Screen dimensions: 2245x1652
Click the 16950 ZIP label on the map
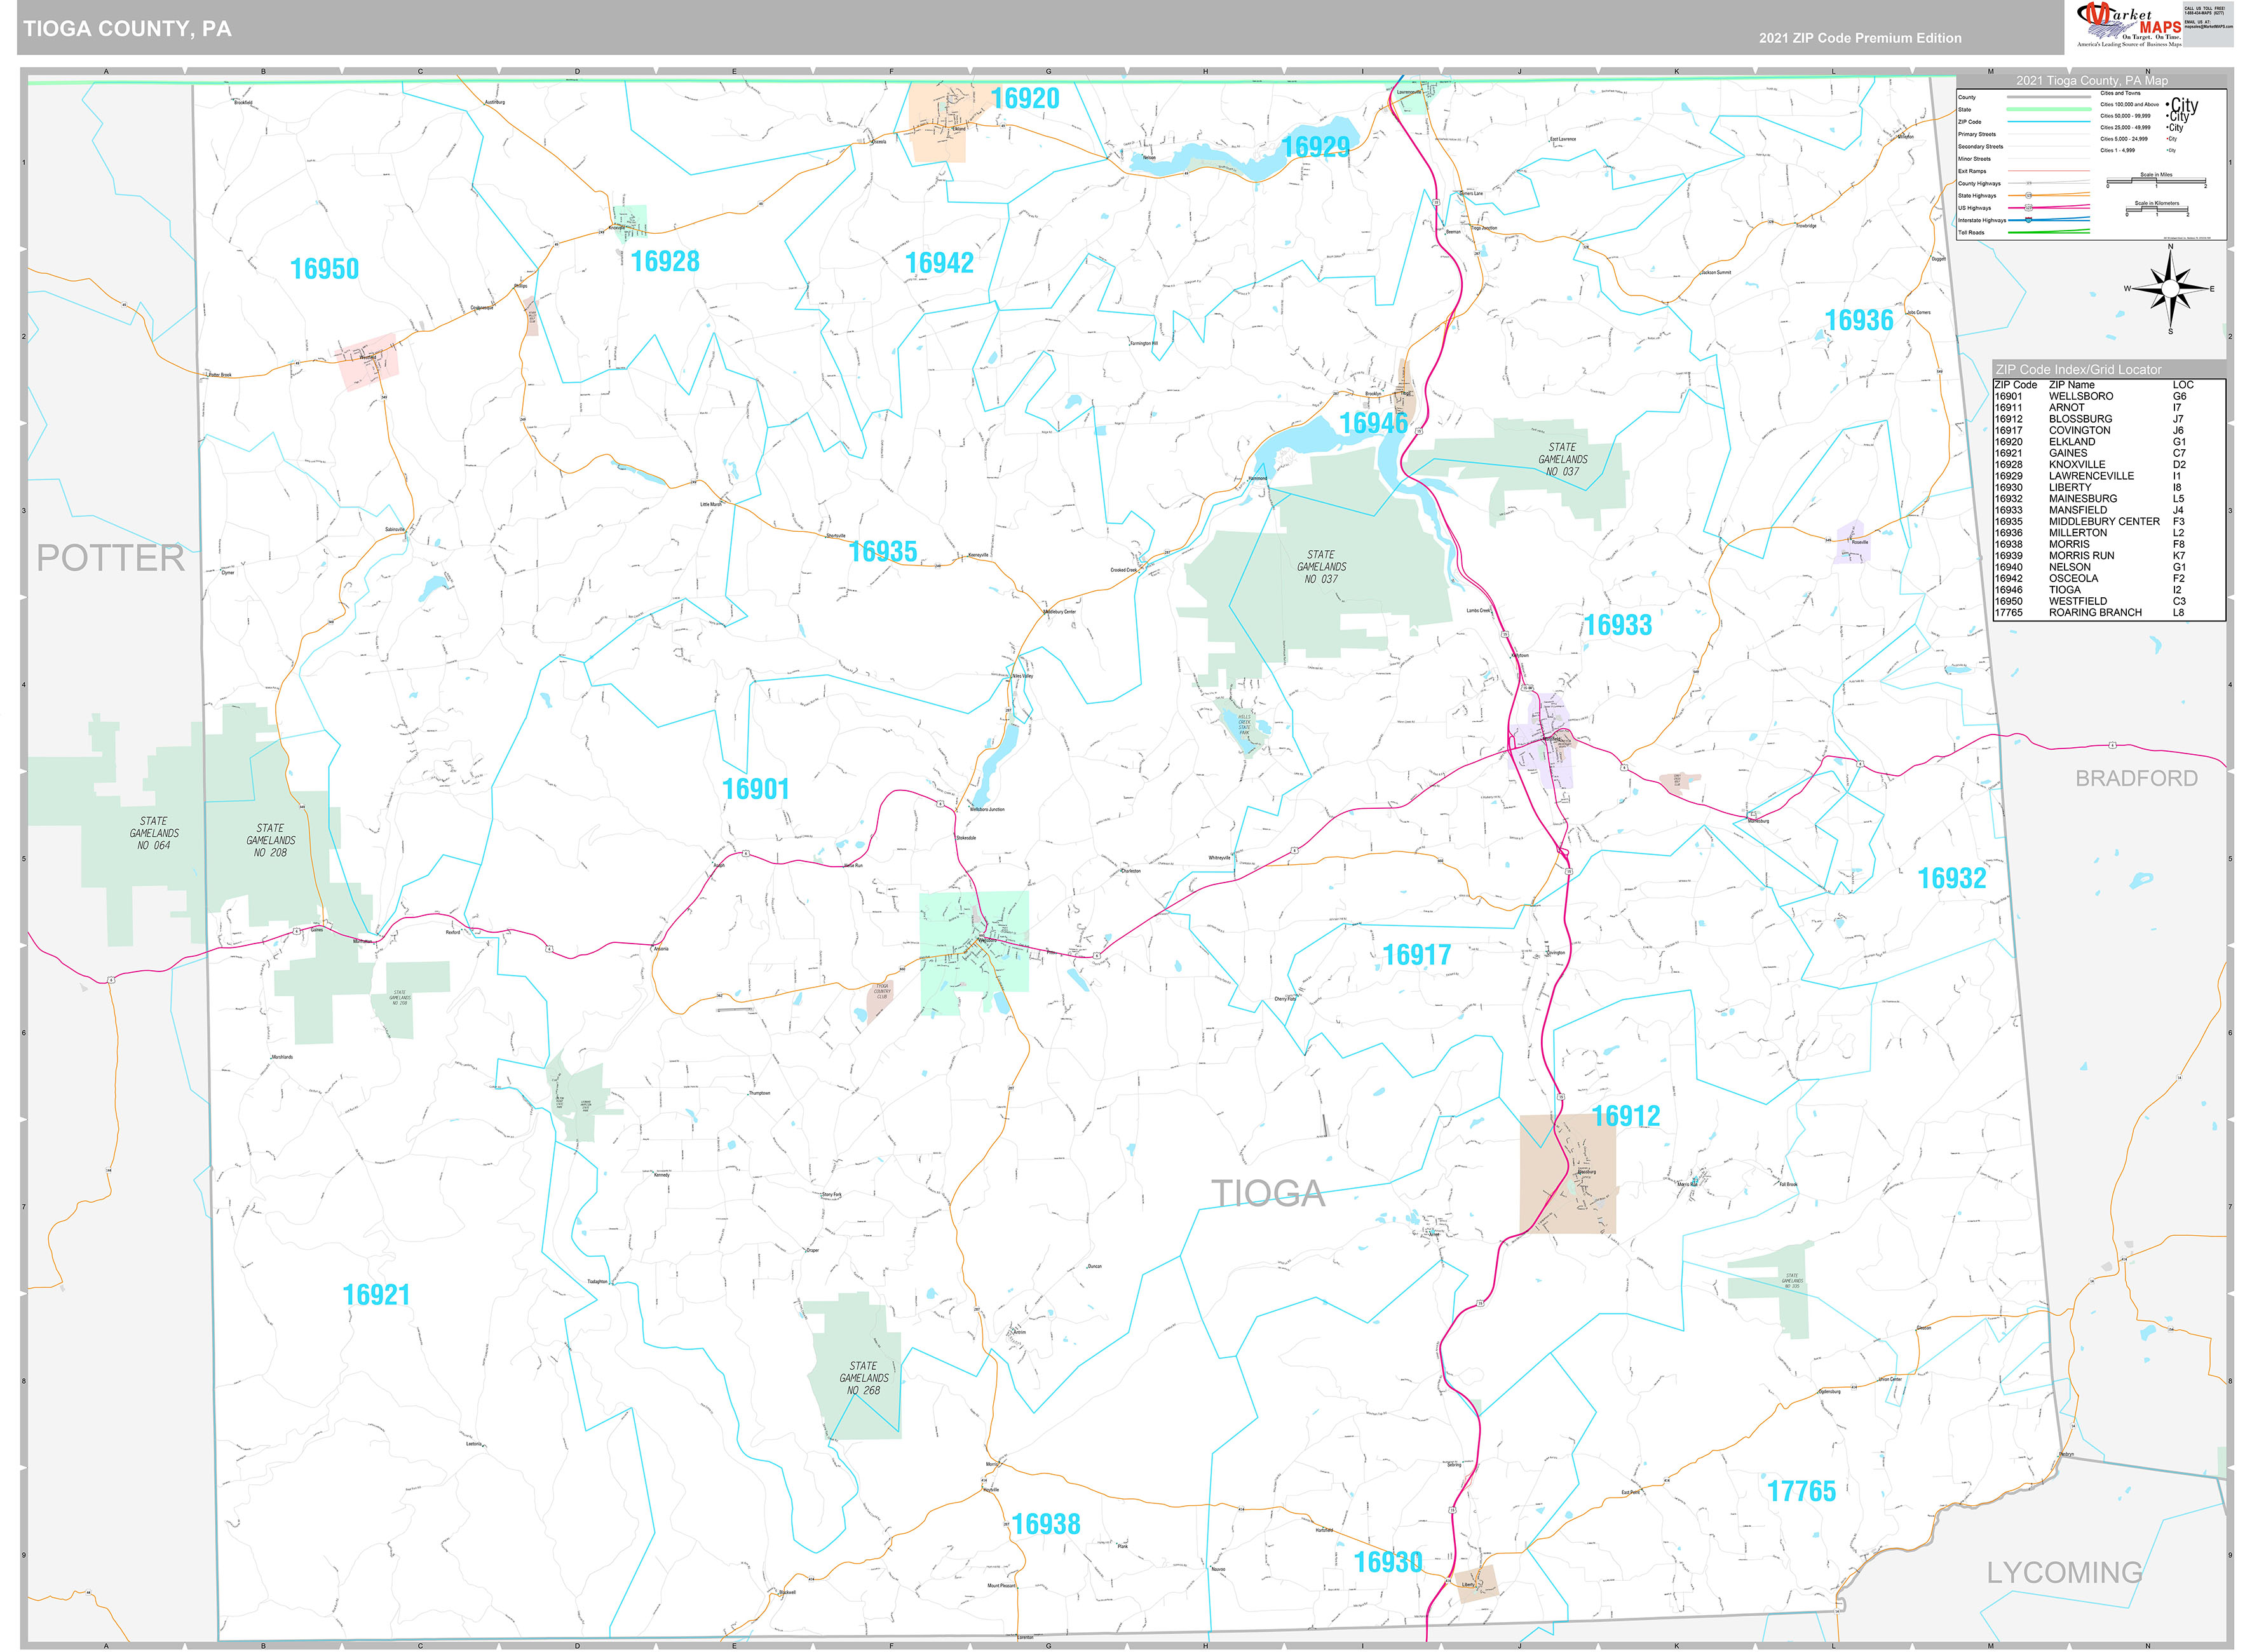(324, 269)
